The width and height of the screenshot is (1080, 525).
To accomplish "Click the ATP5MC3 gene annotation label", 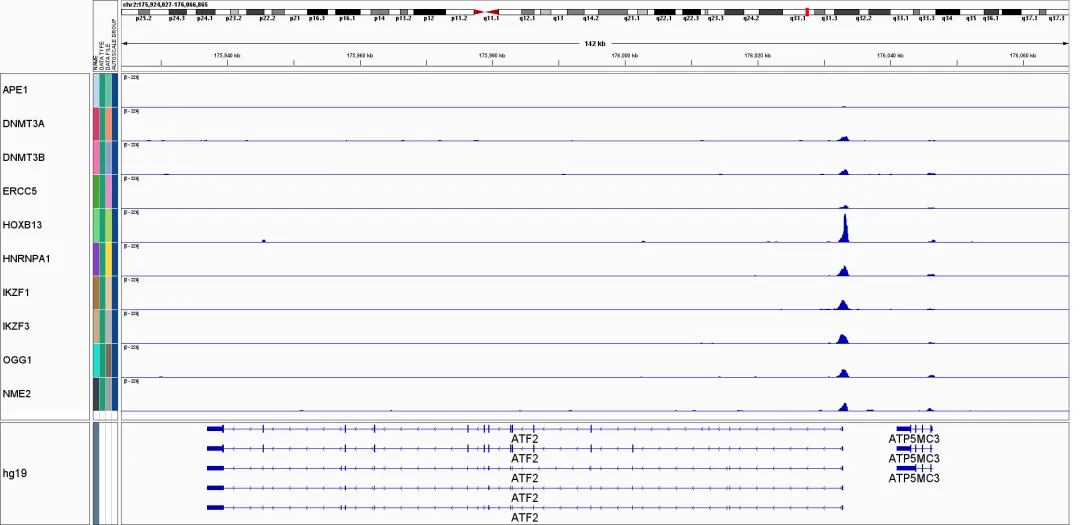I will (914, 438).
